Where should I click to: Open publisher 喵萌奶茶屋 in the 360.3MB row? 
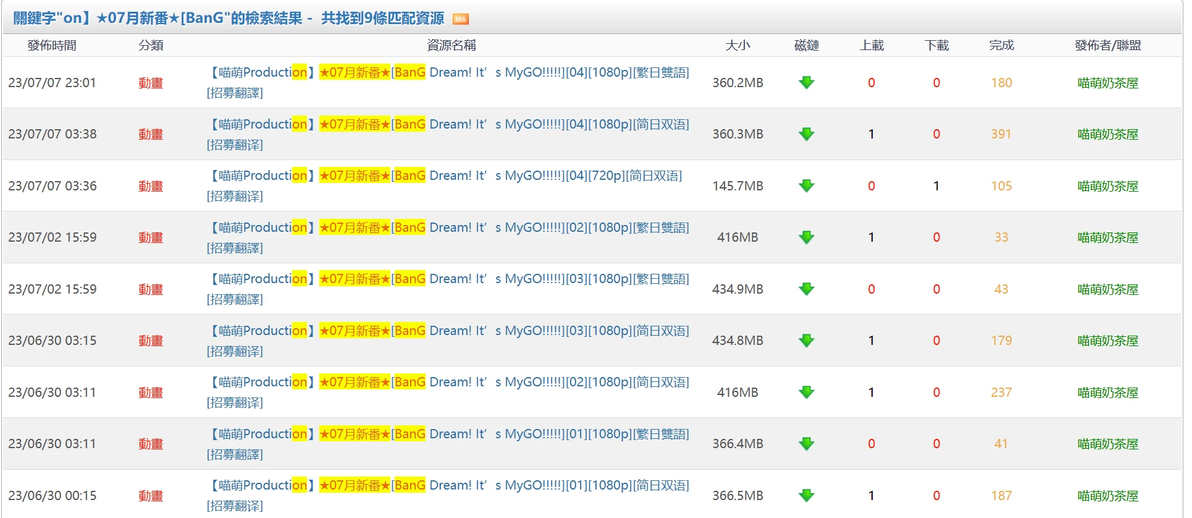pyautogui.click(x=1108, y=135)
